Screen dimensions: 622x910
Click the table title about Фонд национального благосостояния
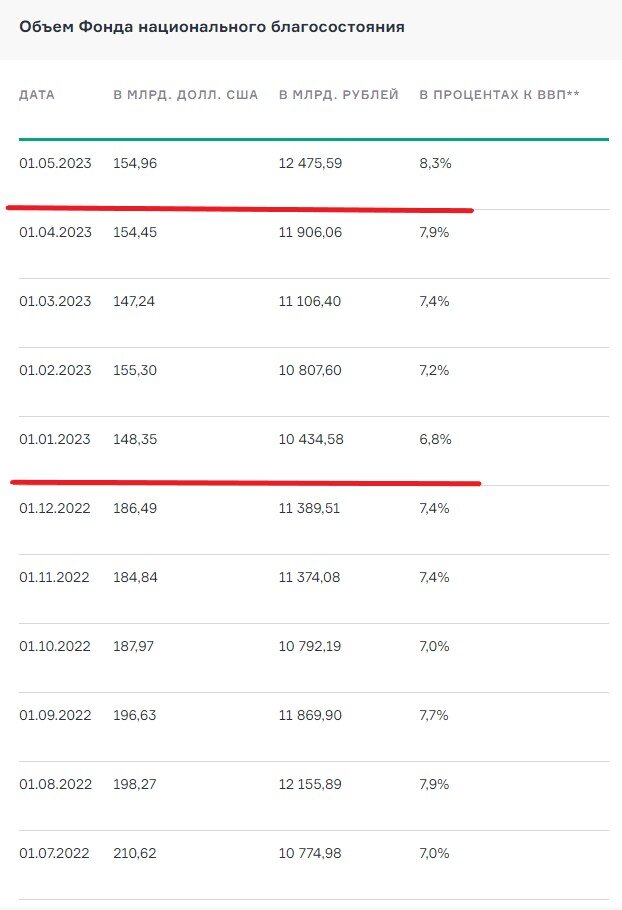click(x=212, y=27)
